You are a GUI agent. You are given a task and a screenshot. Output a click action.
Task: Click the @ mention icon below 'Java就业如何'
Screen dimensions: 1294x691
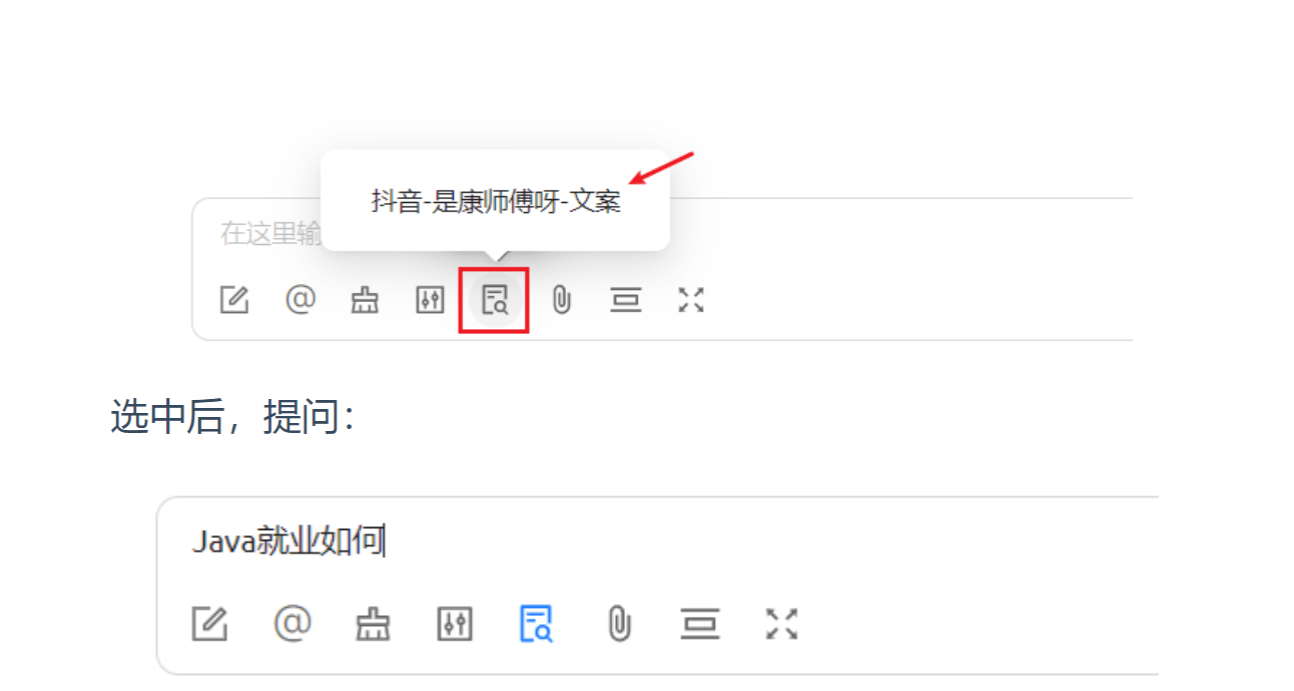click(x=293, y=624)
